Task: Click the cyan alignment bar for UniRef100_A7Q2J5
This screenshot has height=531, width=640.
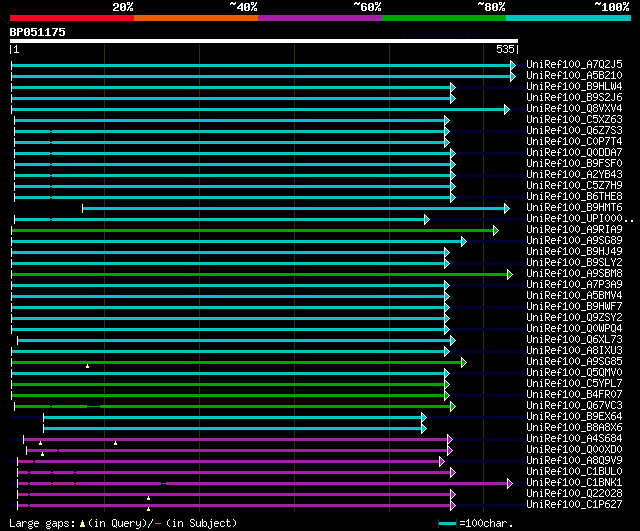Action: coord(264,65)
